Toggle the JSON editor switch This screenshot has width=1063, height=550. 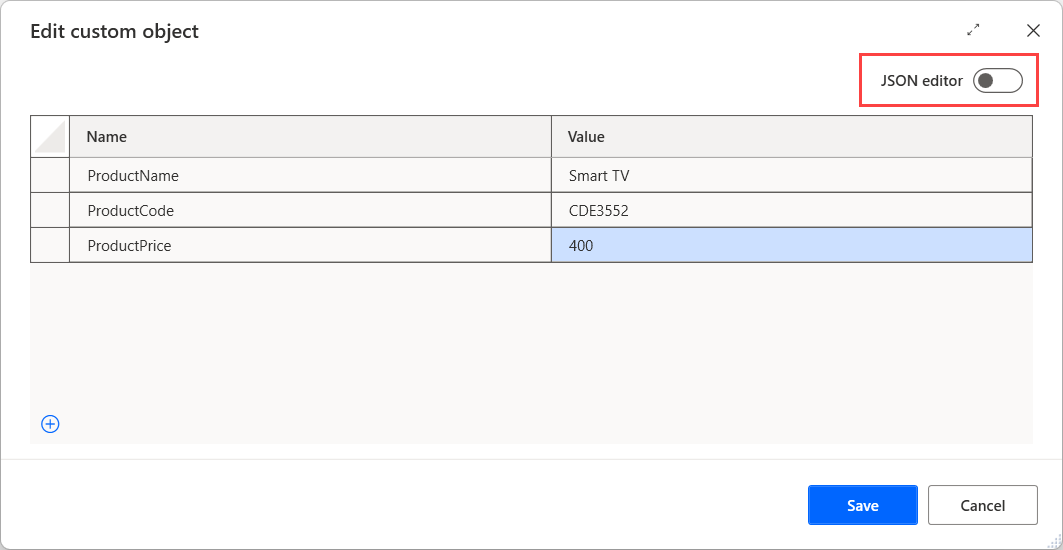point(997,81)
